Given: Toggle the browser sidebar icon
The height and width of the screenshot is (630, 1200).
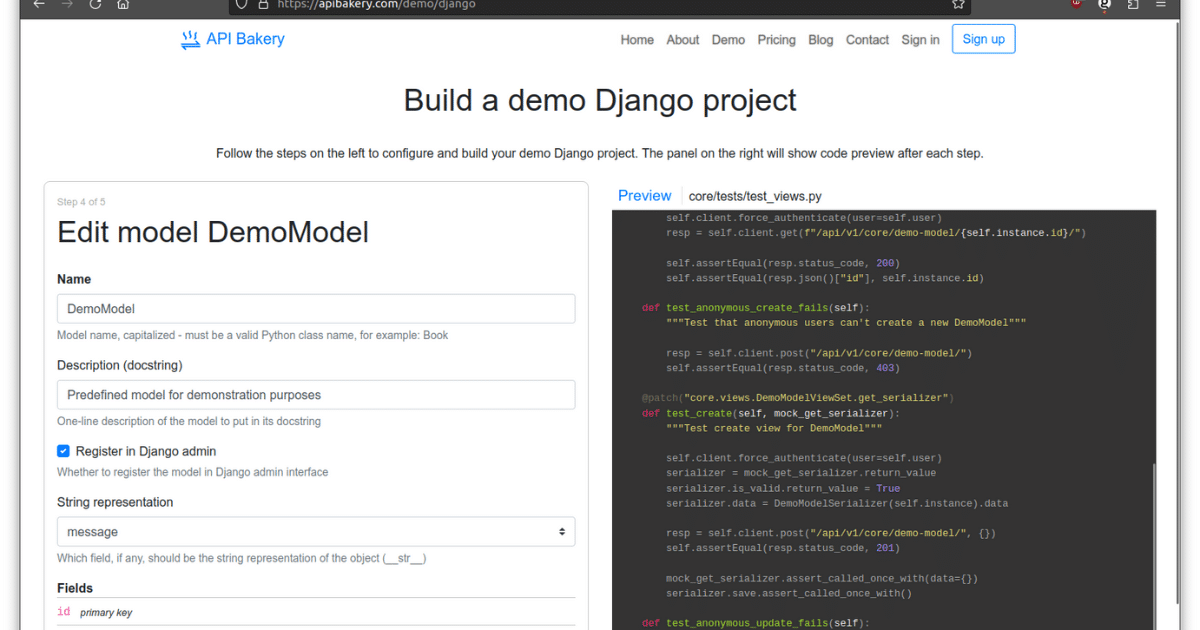Looking at the screenshot, I should [x=1131, y=6].
